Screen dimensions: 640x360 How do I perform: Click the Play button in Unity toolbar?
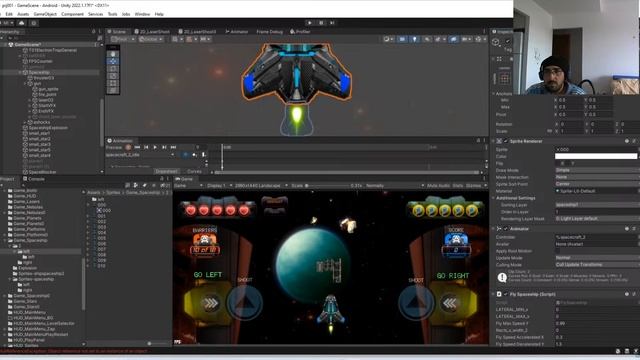click(310, 23)
